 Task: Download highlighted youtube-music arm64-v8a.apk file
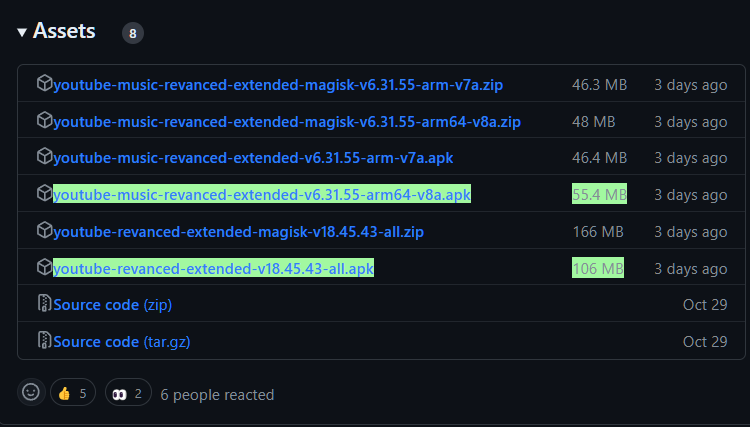[262, 195]
